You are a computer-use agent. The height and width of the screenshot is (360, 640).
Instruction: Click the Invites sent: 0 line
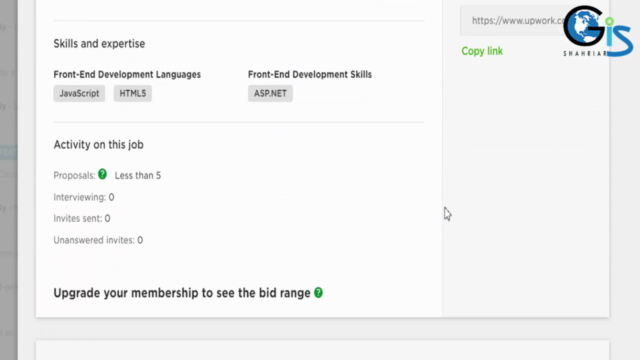[x=82, y=218]
